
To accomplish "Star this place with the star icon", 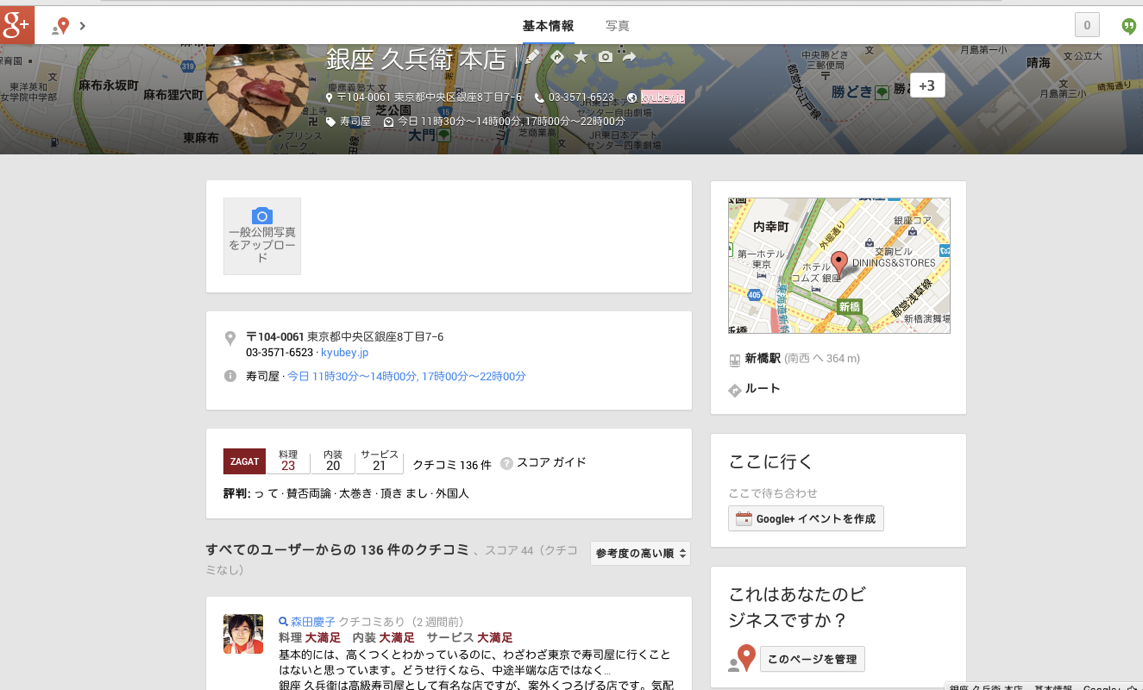I will (581, 56).
